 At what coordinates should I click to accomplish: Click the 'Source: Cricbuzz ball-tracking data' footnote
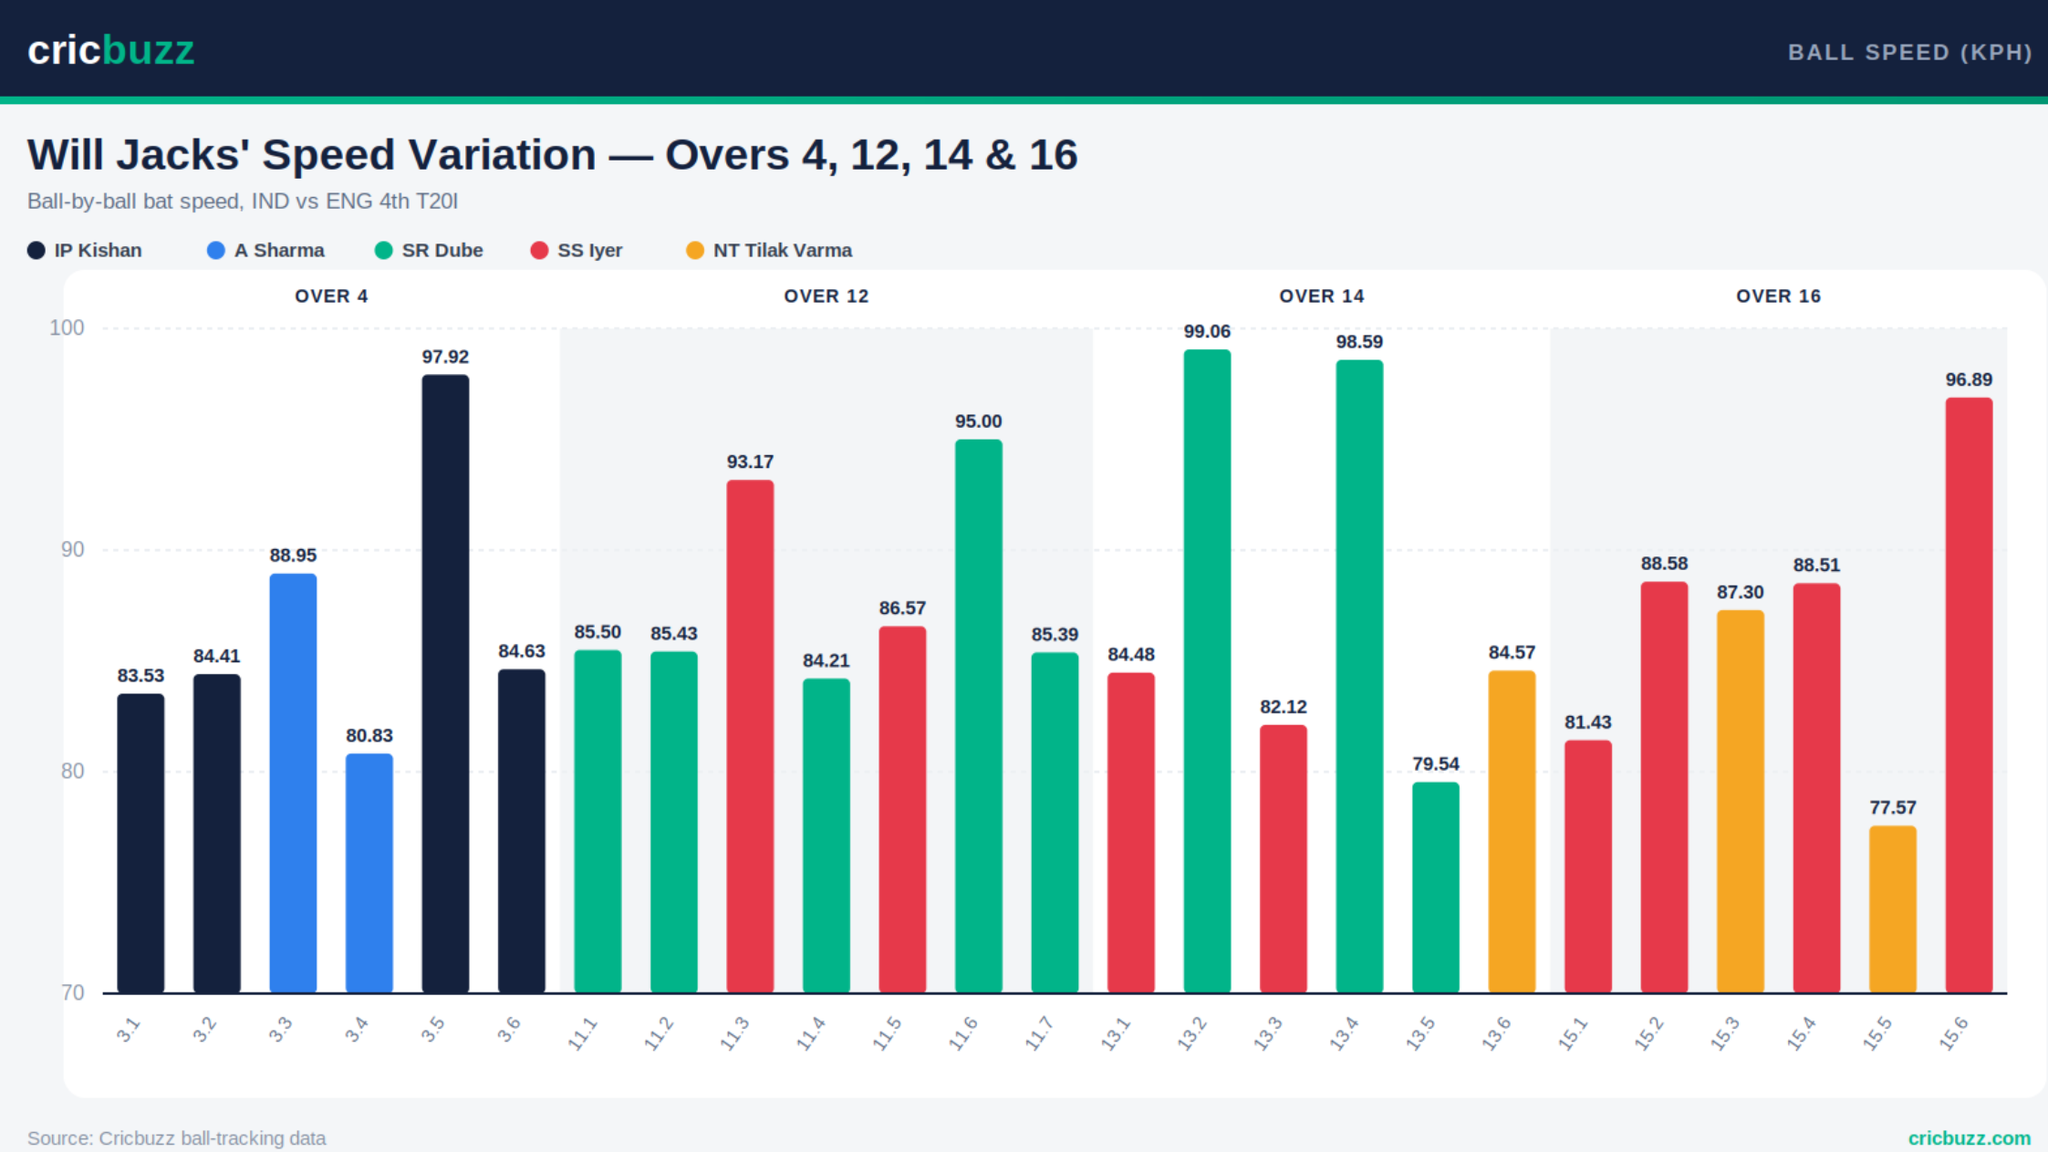click(x=176, y=1138)
